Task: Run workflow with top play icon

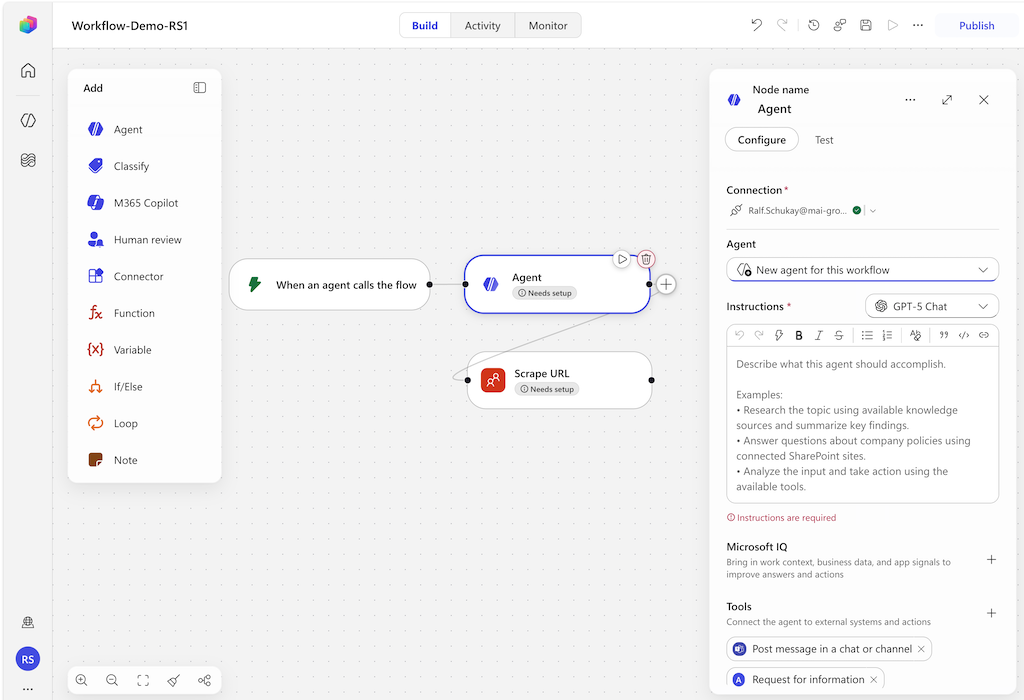Action: pyautogui.click(x=892, y=25)
